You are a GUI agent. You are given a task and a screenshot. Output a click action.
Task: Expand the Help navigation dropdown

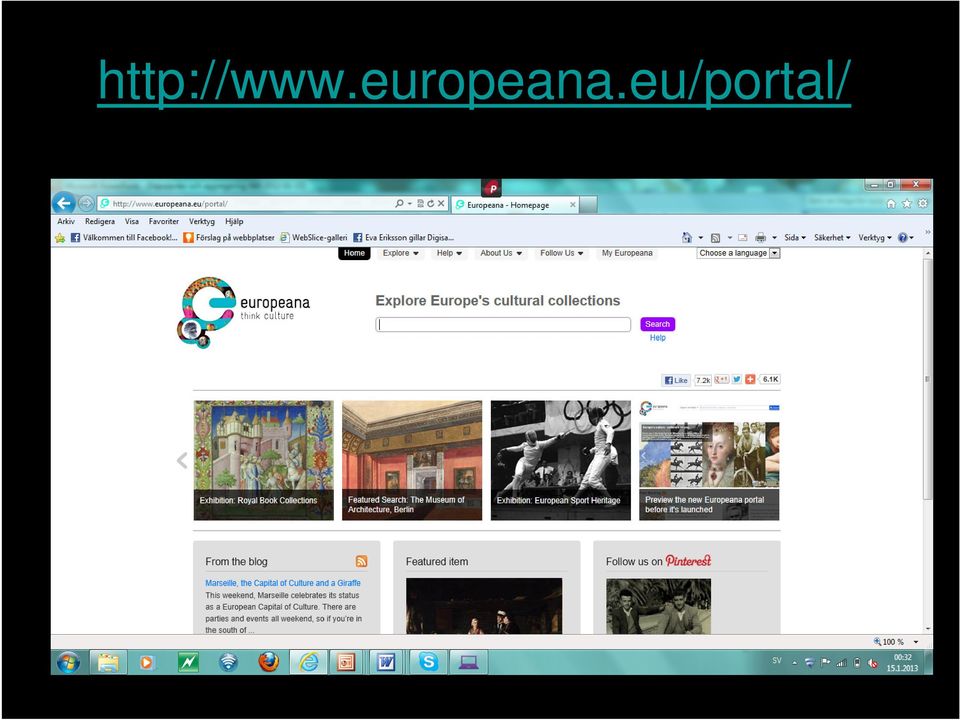pyautogui.click(x=449, y=253)
